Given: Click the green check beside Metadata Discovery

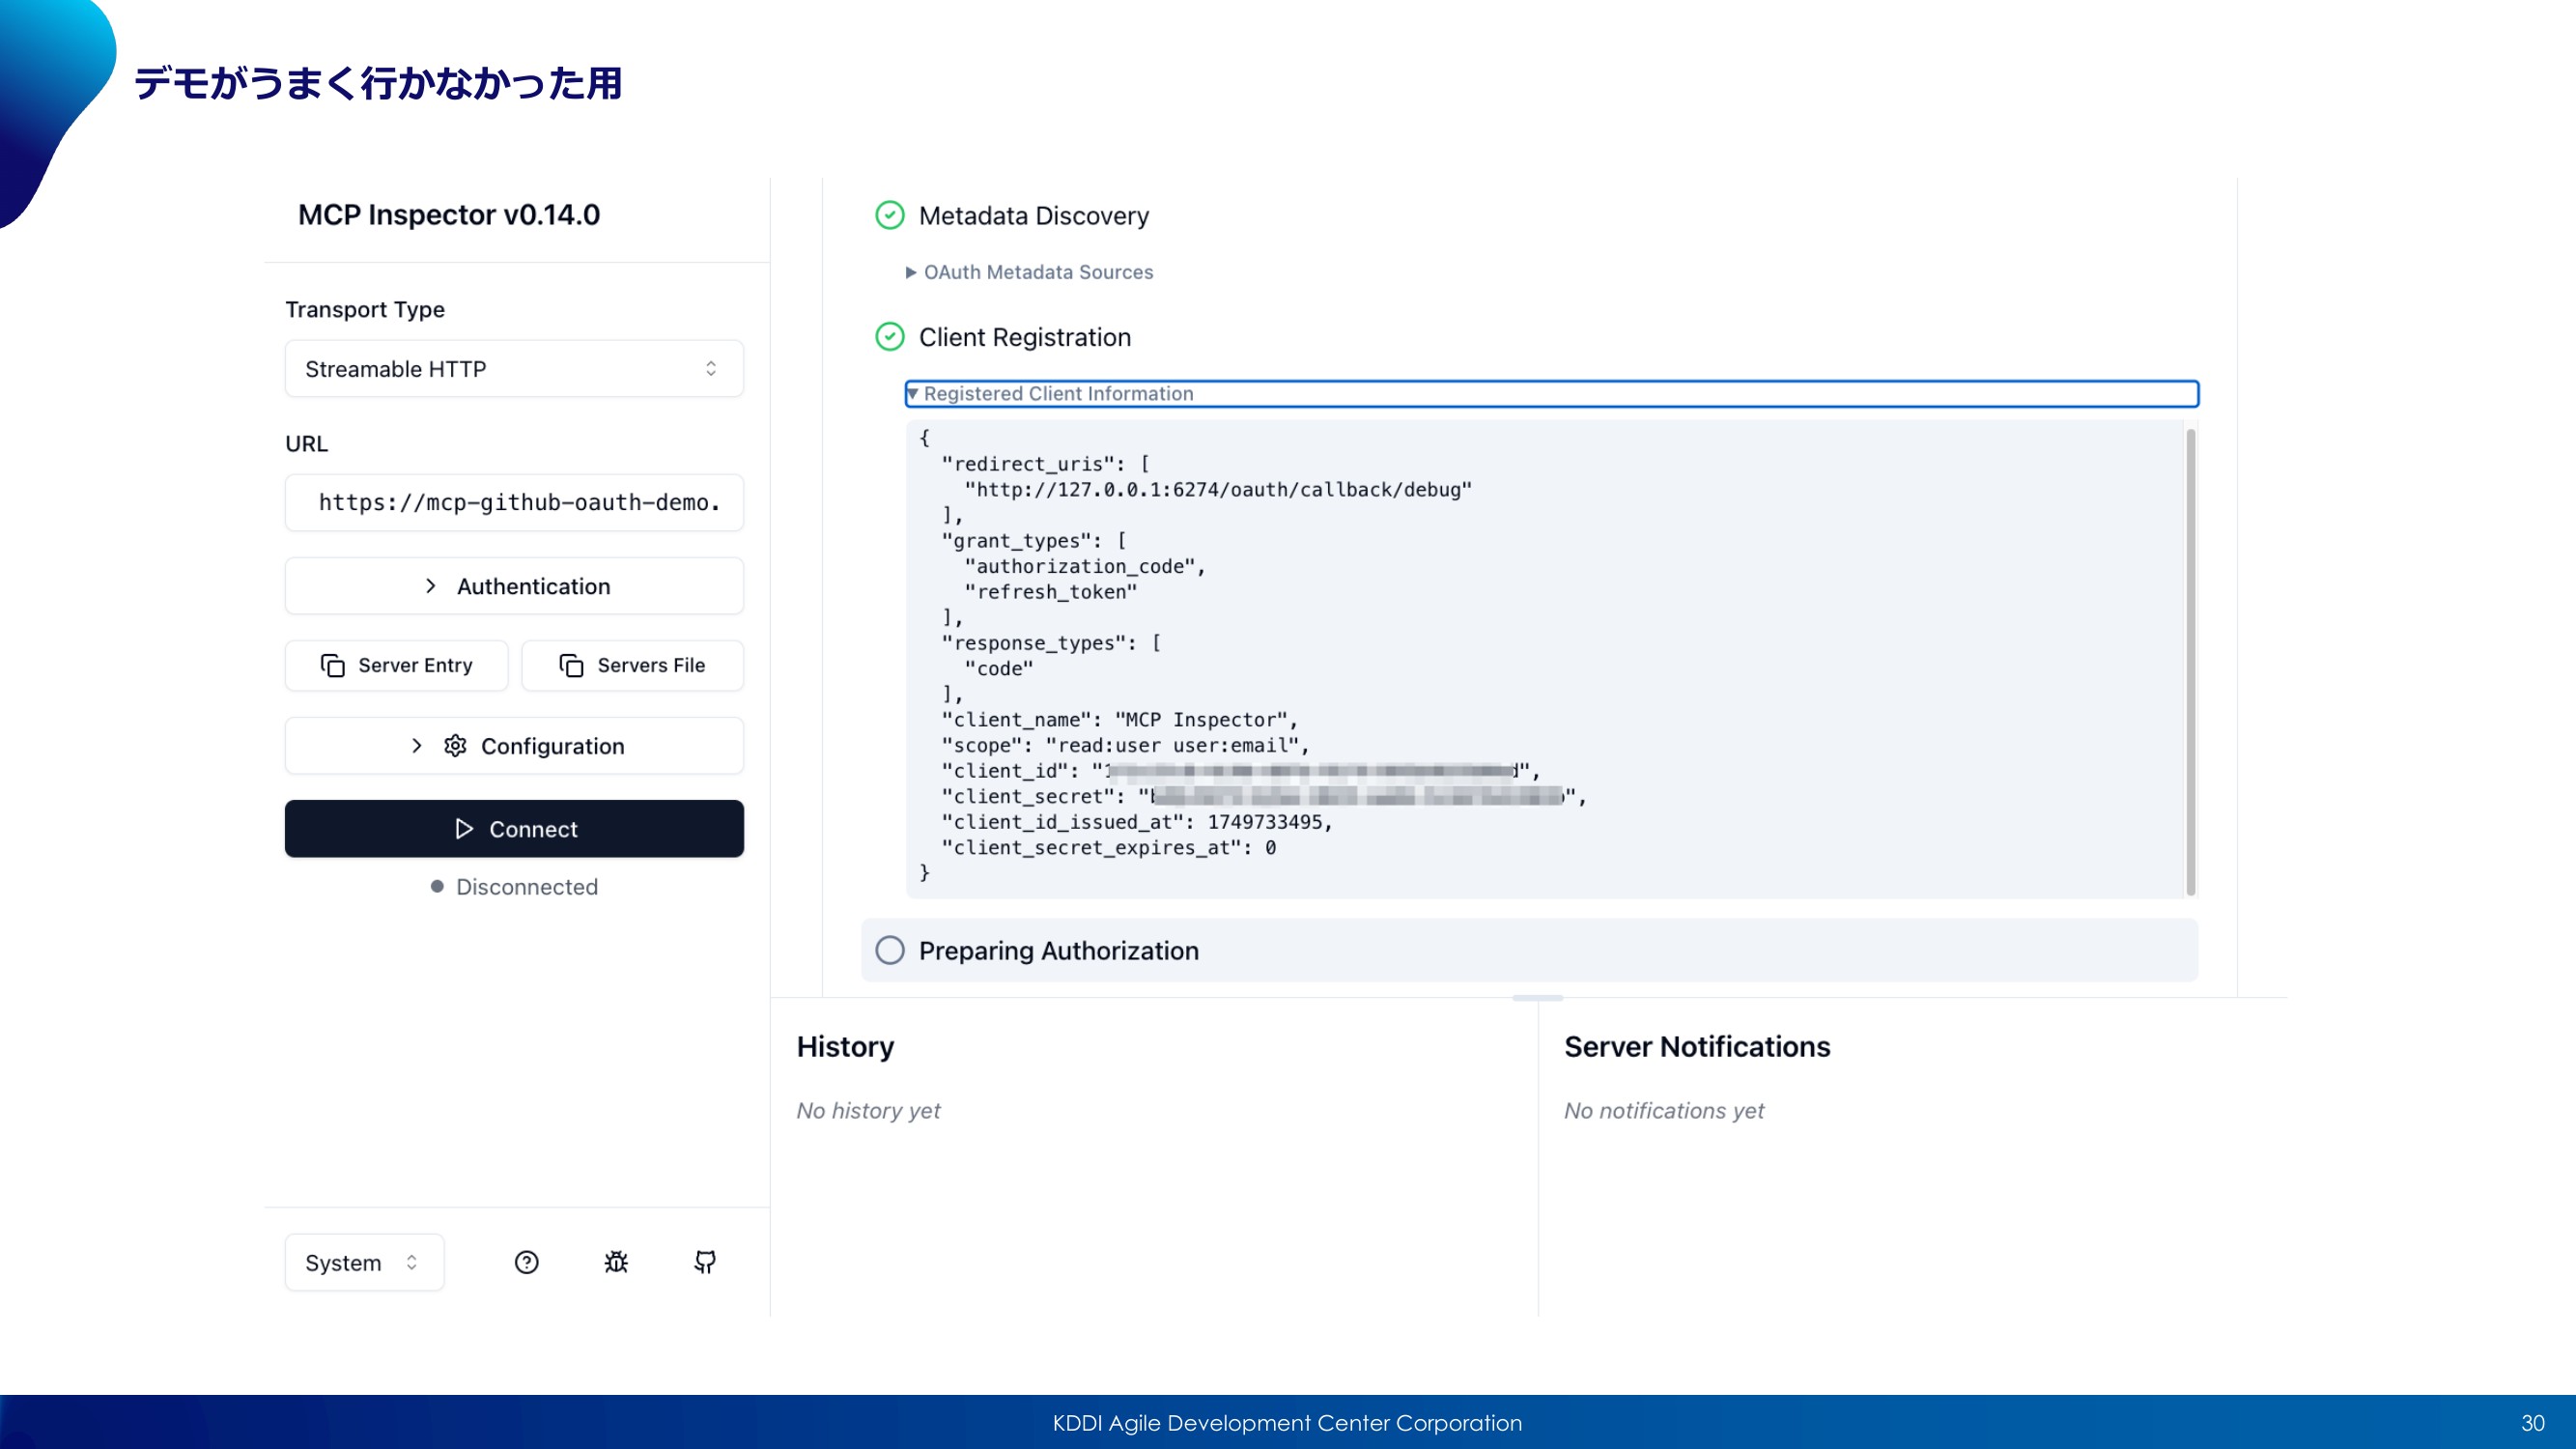Looking at the screenshot, I should coord(890,215).
